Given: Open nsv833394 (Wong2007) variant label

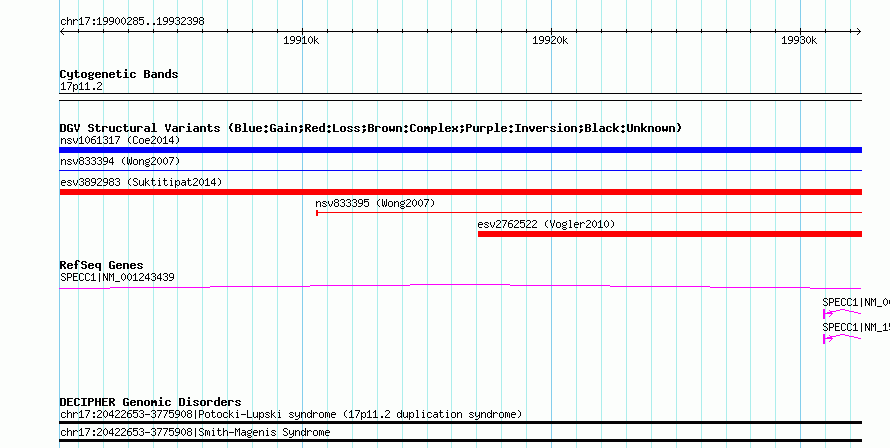Looking at the screenshot, I should [x=120, y=161].
